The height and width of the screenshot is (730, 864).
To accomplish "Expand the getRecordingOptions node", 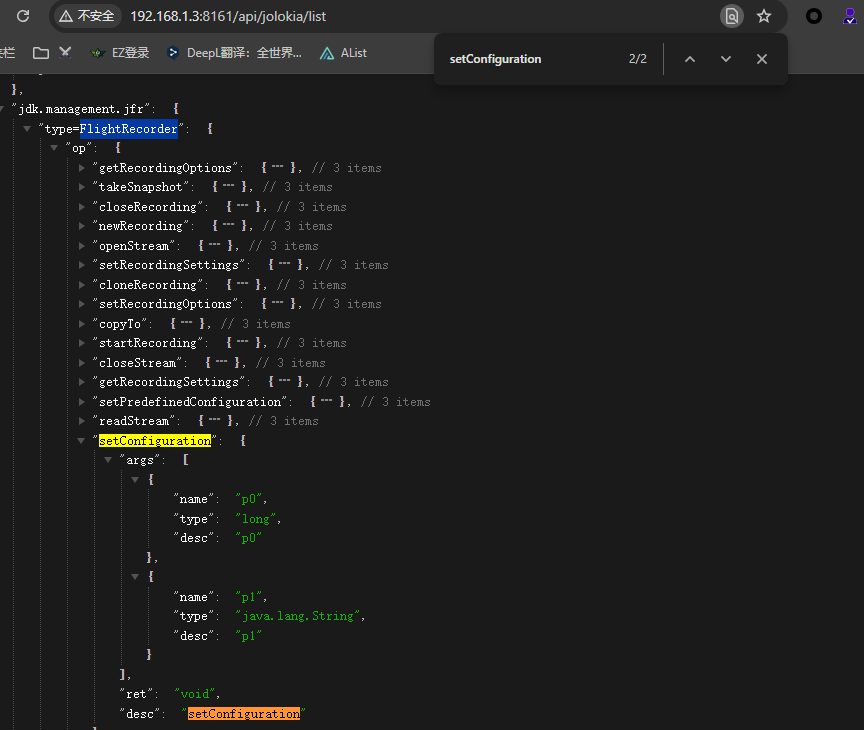I will click(81, 168).
